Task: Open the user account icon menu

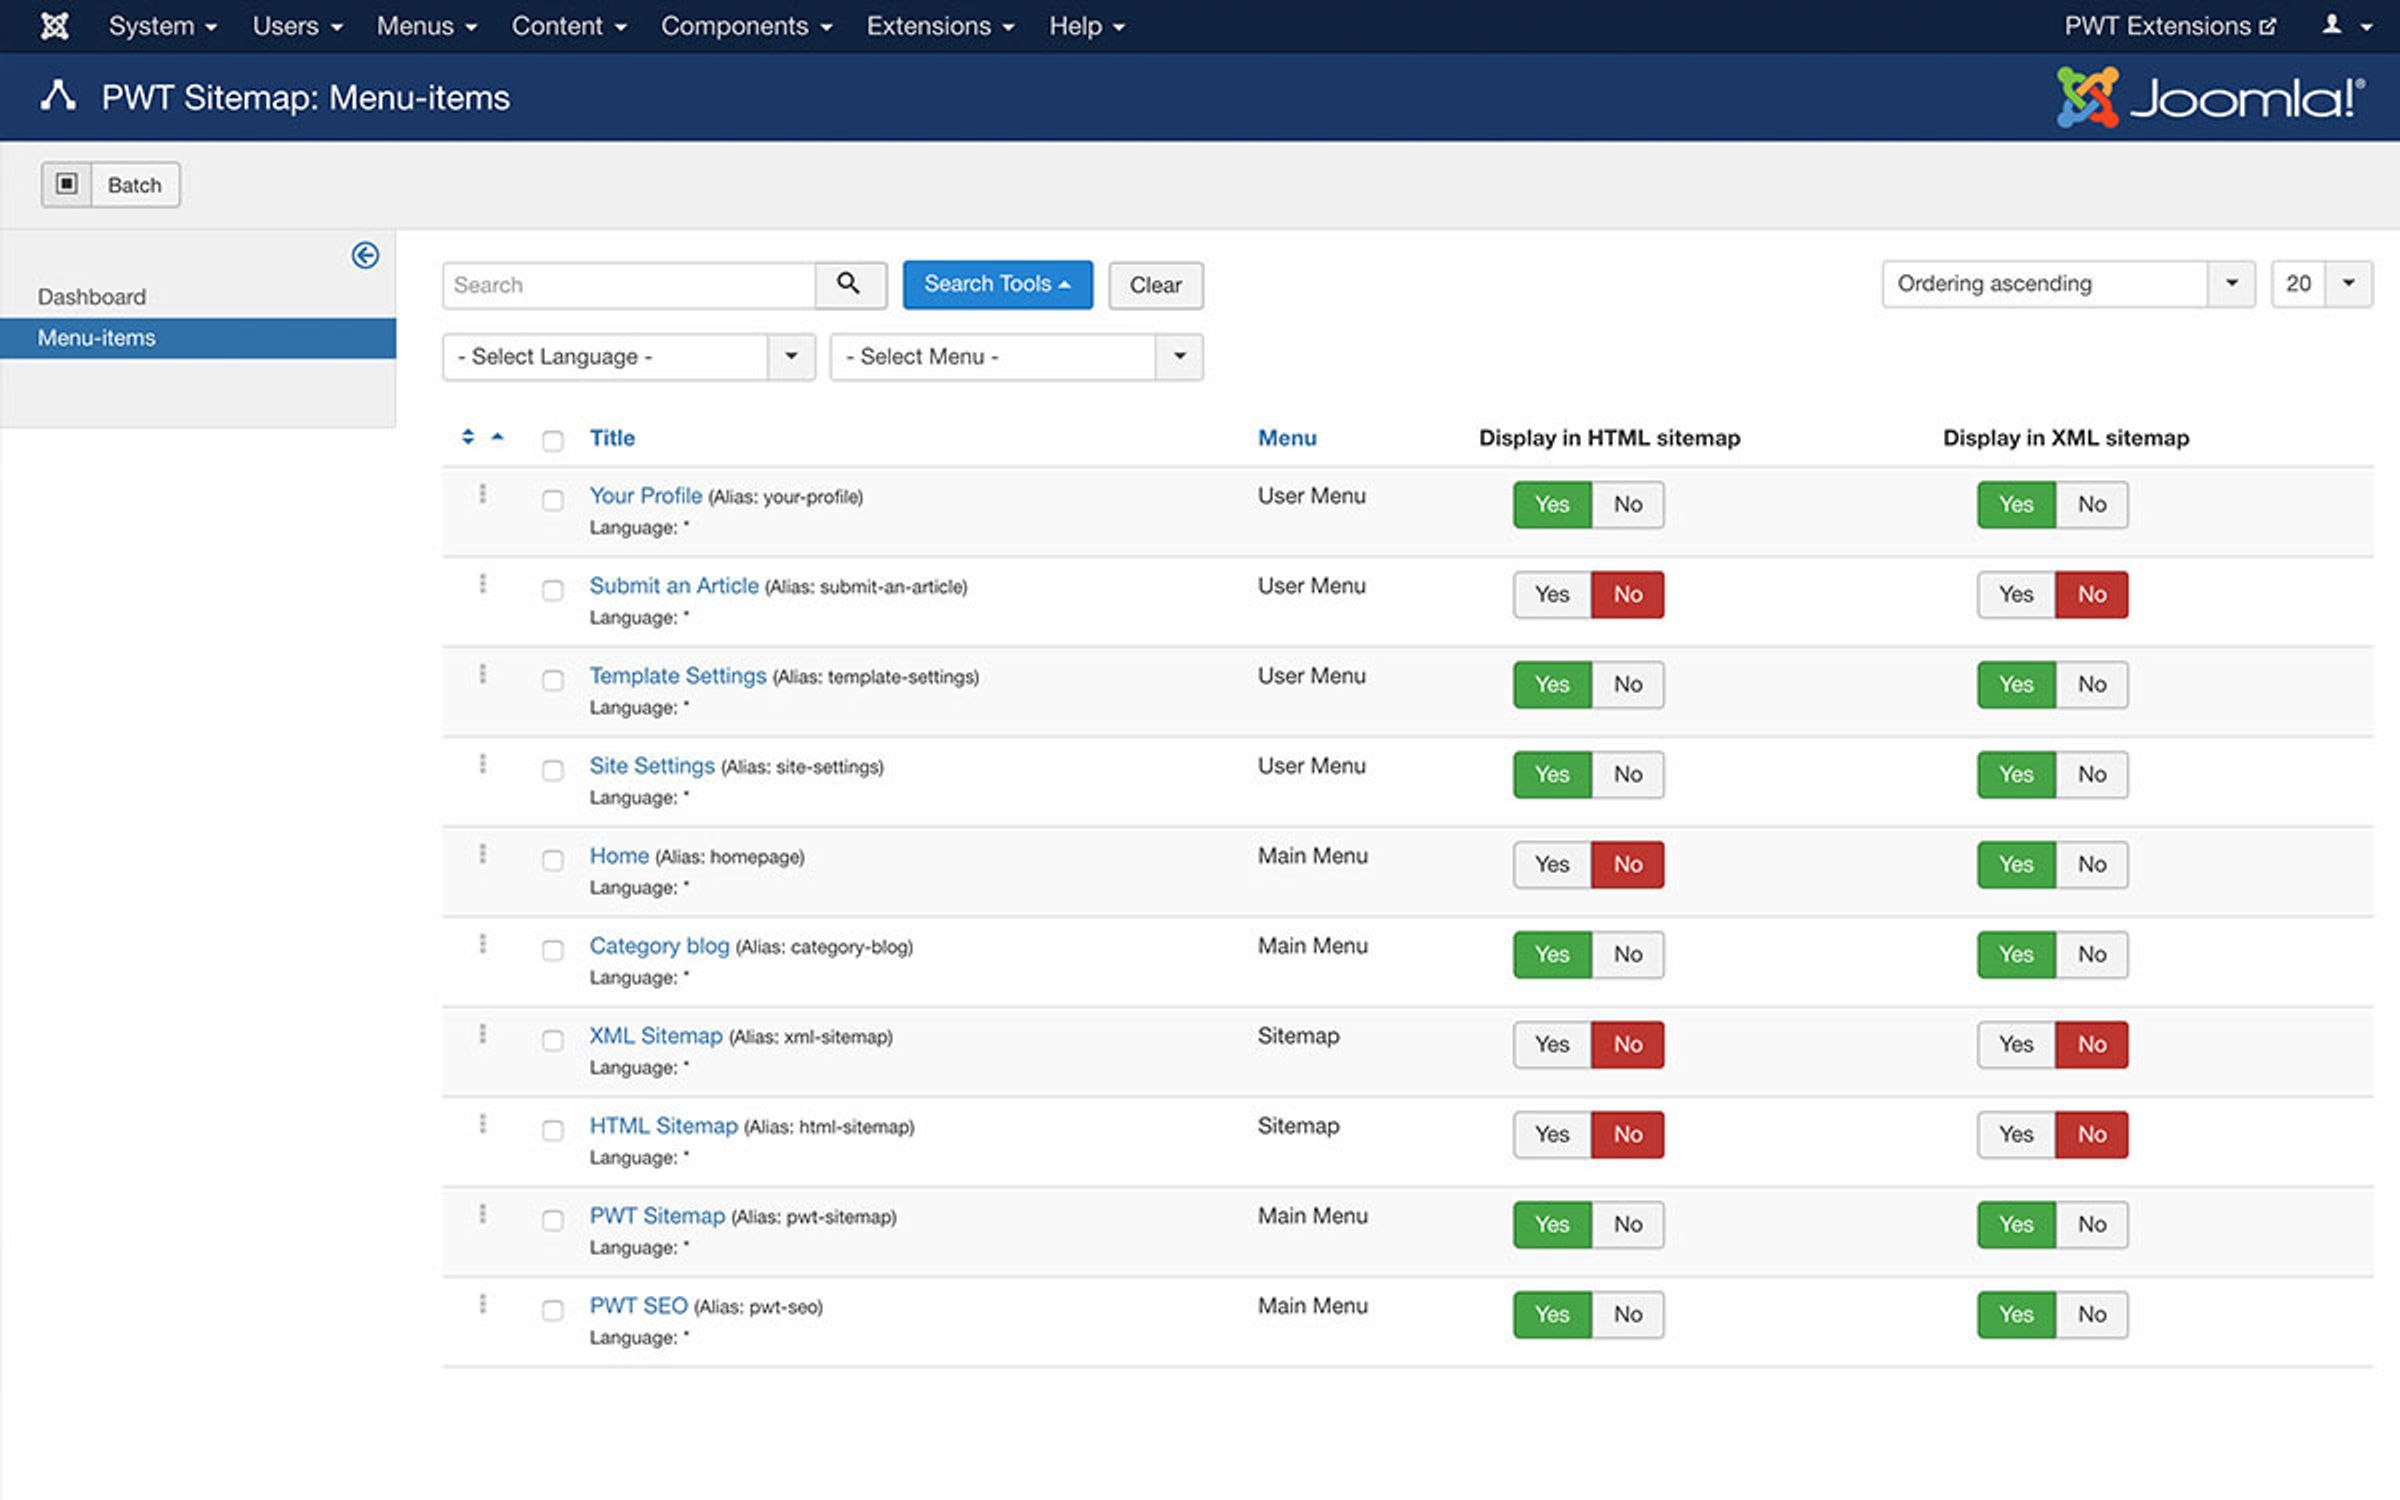Action: [2346, 26]
